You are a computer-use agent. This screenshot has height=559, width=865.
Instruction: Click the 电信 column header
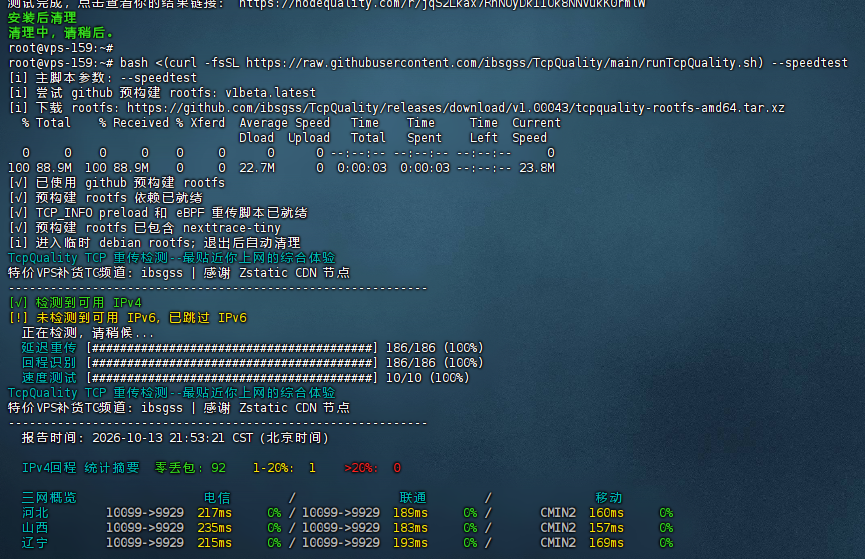point(217,498)
